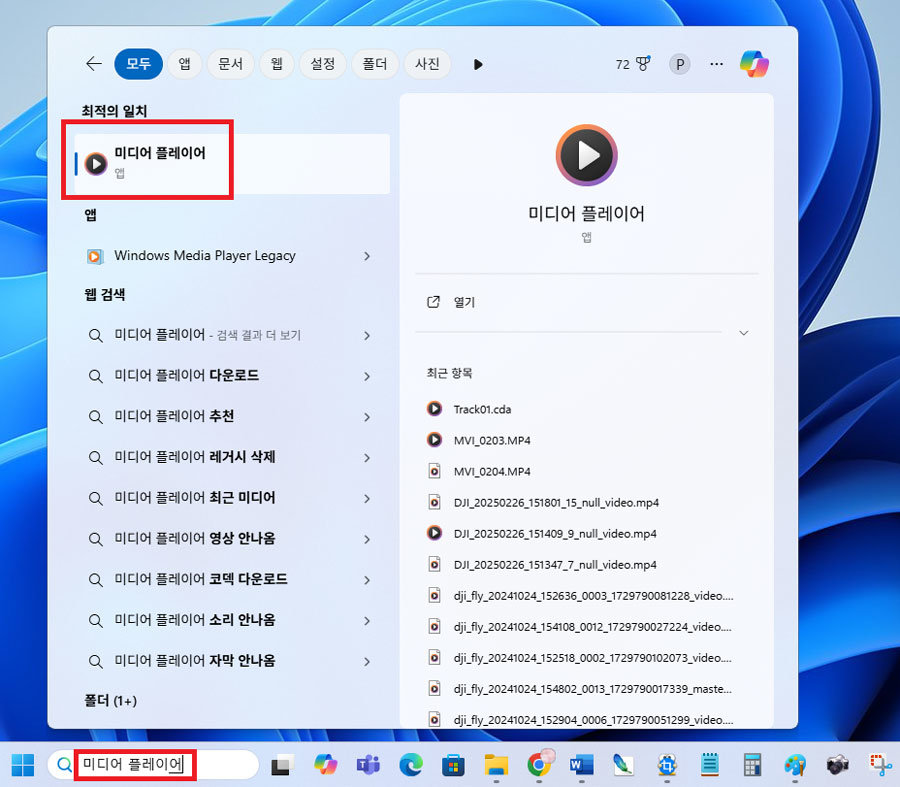Viewport: 900px width, 787px height.
Task: Open the rewards points 72 badge
Action: point(632,64)
